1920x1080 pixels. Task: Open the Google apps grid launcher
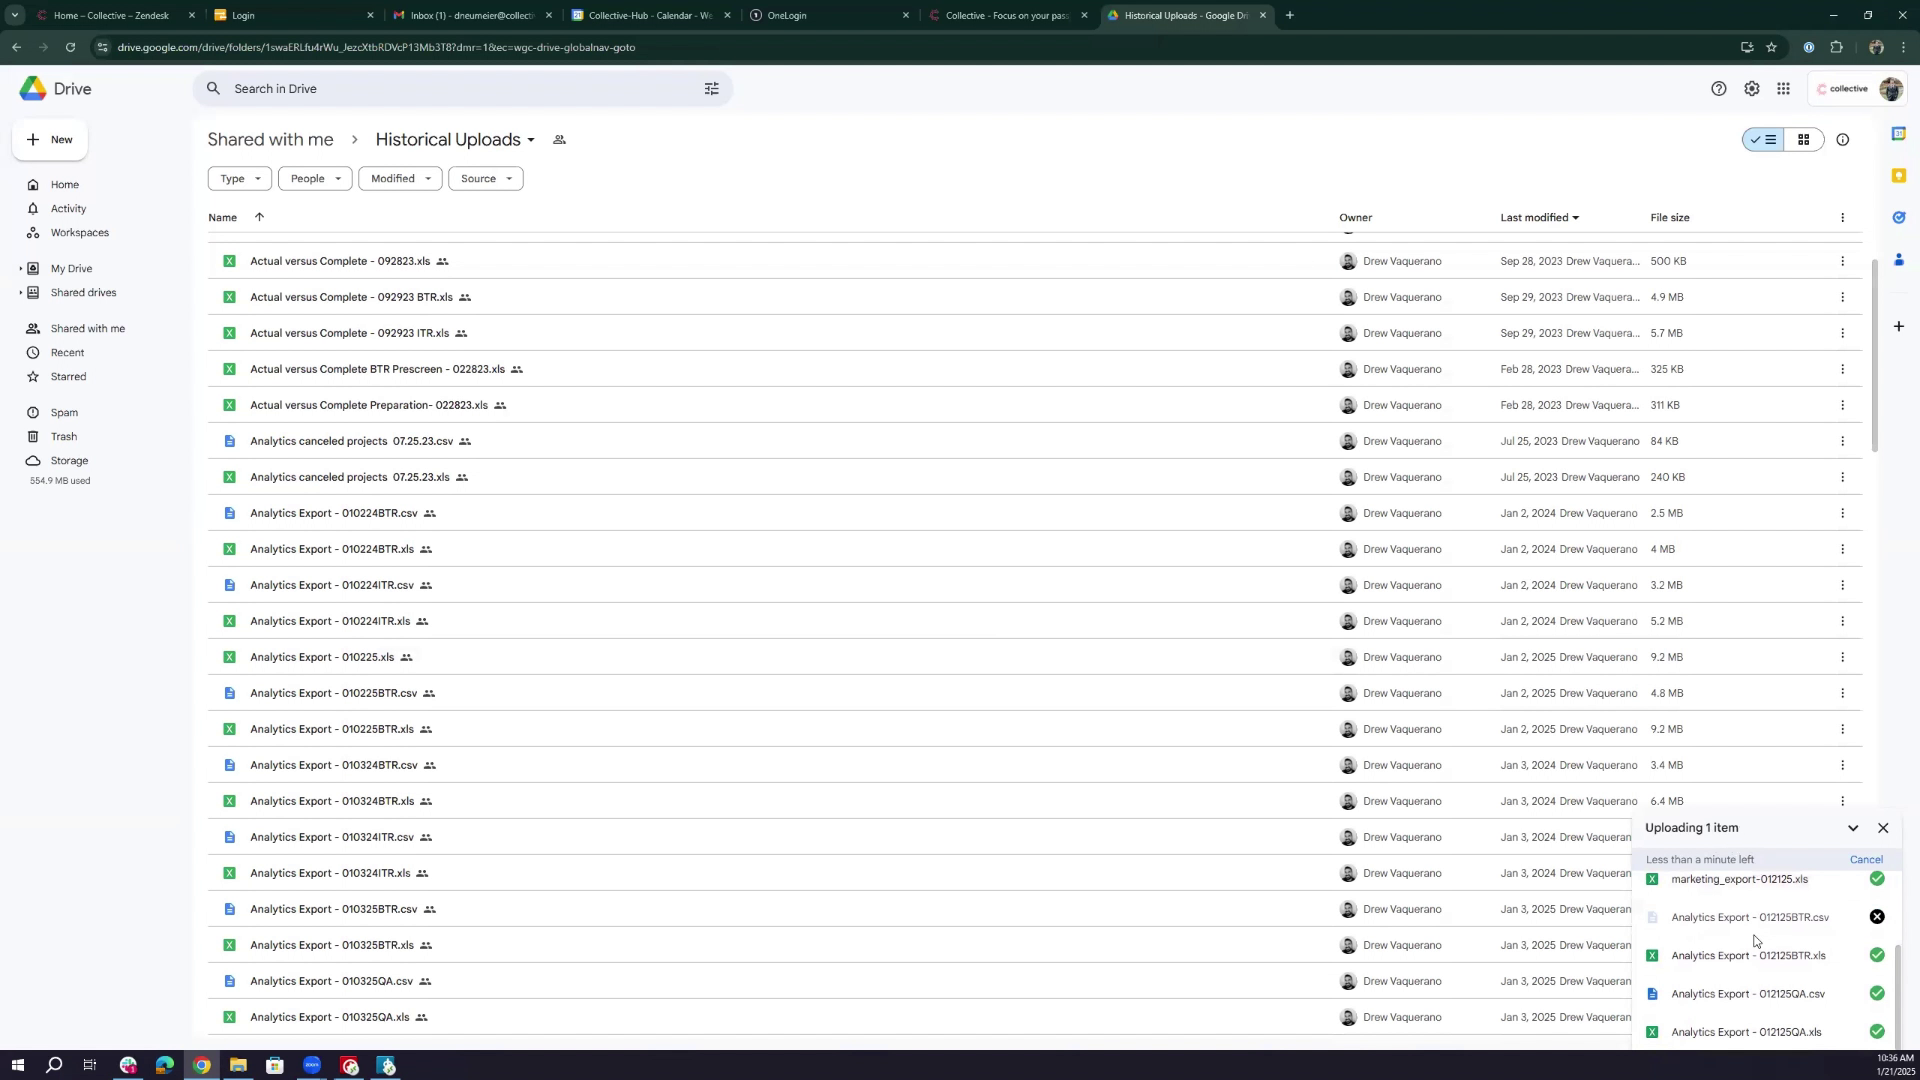click(1783, 89)
